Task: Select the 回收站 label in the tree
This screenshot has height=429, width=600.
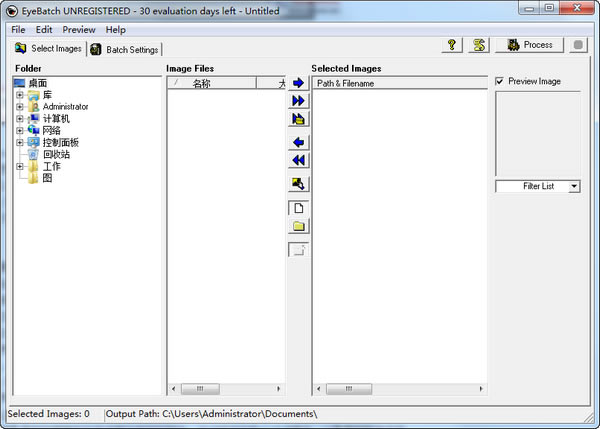Action: [x=56, y=155]
